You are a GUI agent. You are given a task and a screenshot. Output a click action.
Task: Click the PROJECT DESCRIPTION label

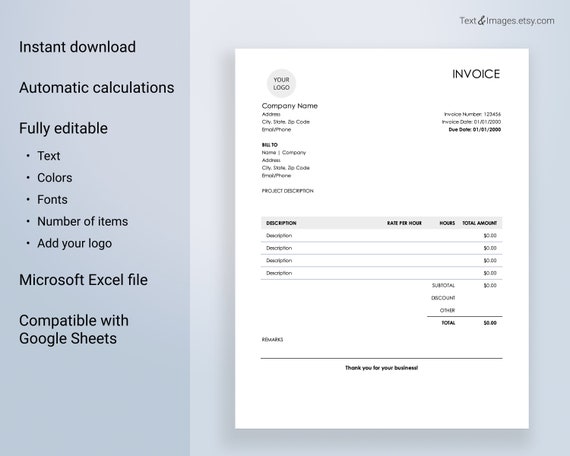288,191
